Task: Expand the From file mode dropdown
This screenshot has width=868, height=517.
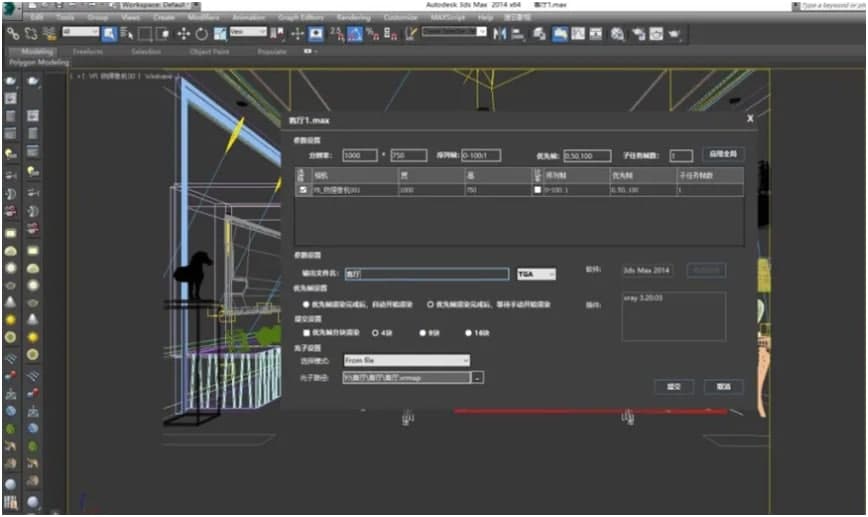Action: coord(406,360)
